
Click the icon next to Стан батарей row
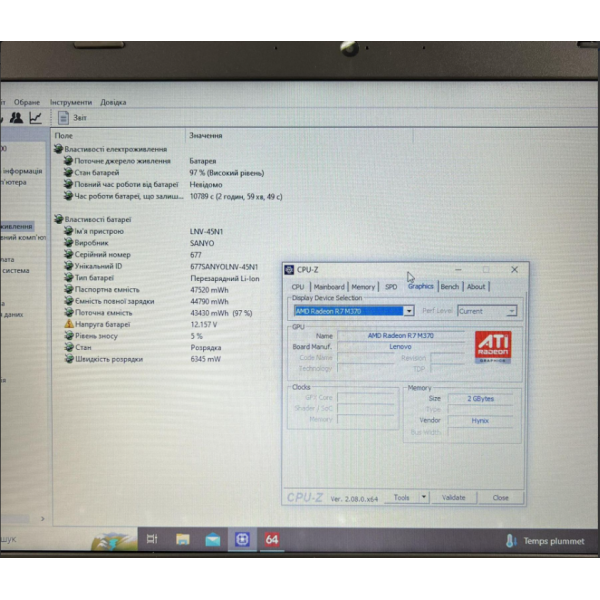pyautogui.click(x=68, y=172)
